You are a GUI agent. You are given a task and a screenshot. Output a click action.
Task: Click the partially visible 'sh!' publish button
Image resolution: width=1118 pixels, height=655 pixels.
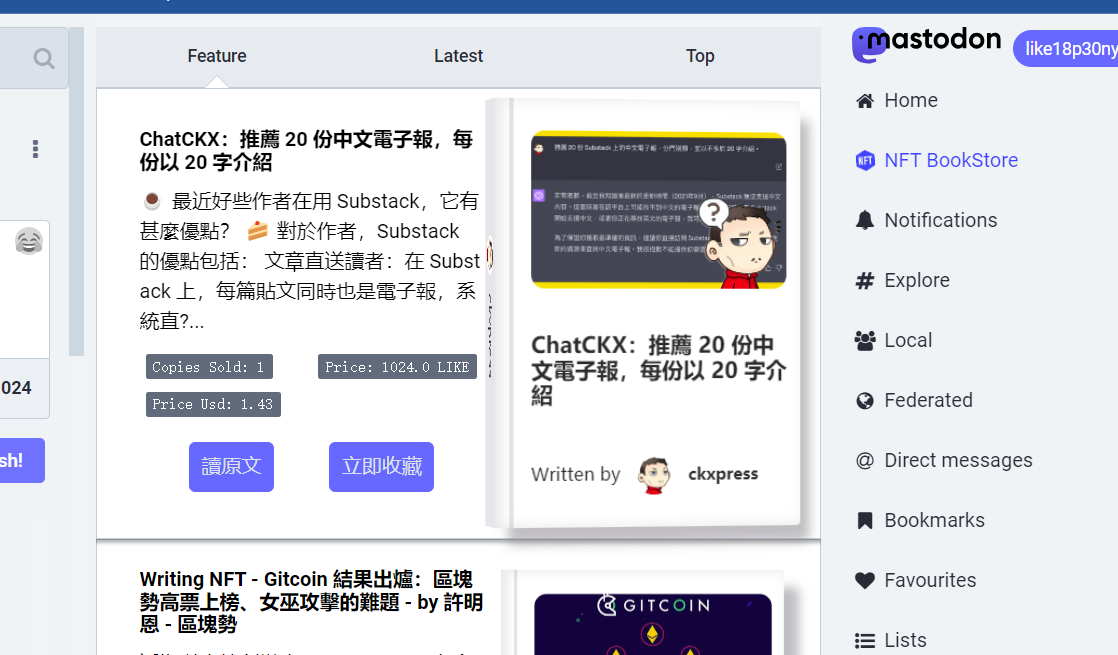(x=21, y=460)
